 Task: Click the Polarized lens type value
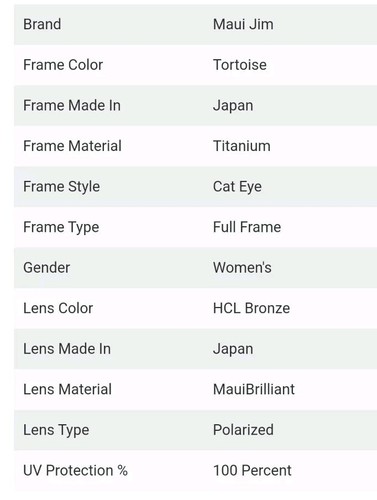tap(243, 430)
